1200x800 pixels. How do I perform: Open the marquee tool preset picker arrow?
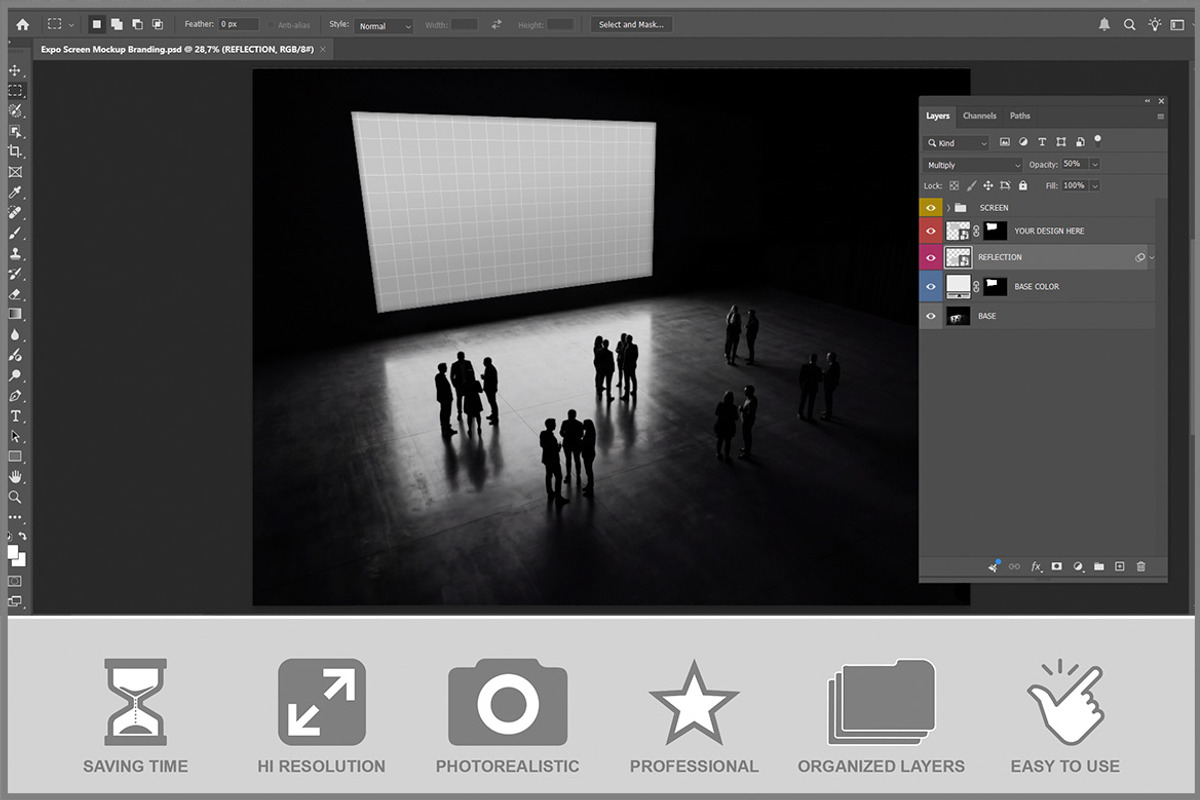pyautogui.click(x=71, y=25)
